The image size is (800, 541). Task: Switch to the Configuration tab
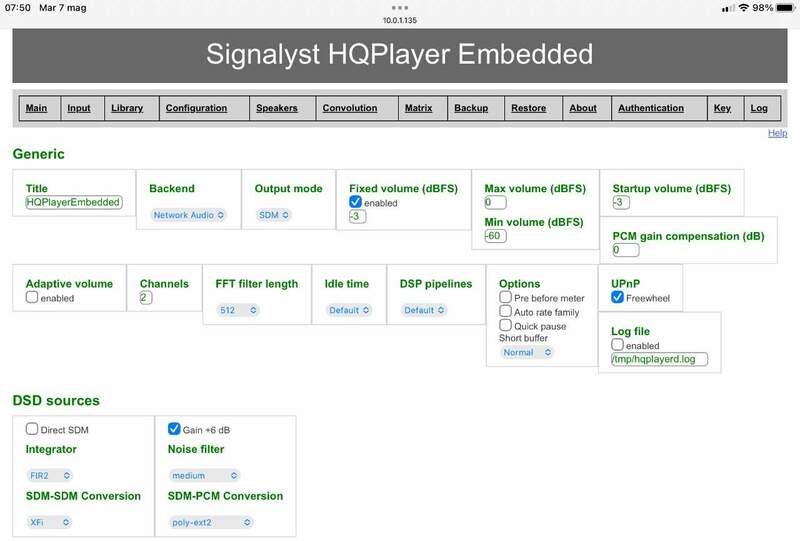(x=196, y=108)
